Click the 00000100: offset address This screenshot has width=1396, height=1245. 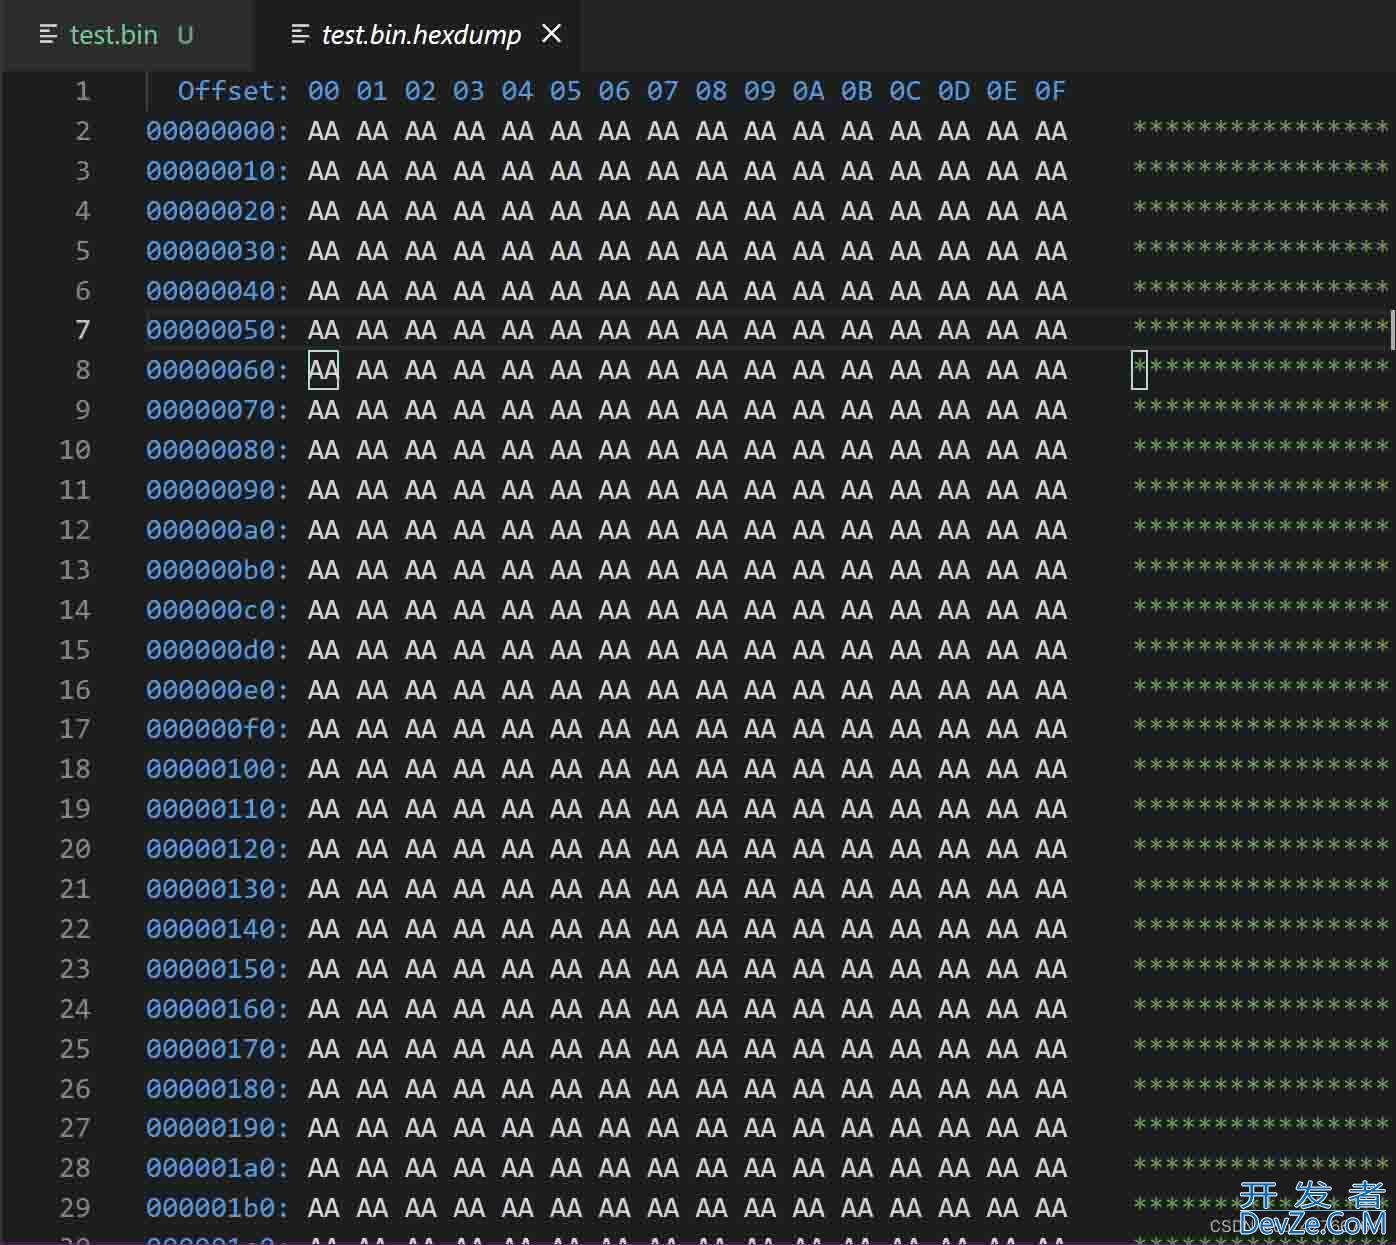tap(217, 769)
